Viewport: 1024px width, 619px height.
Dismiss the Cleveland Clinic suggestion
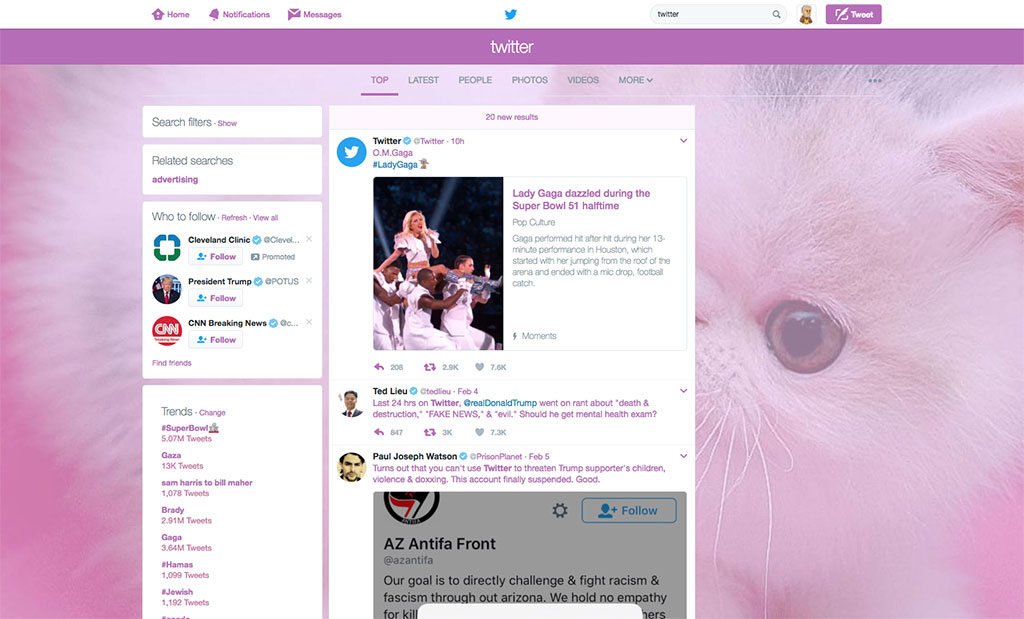[x=309, y=239]
